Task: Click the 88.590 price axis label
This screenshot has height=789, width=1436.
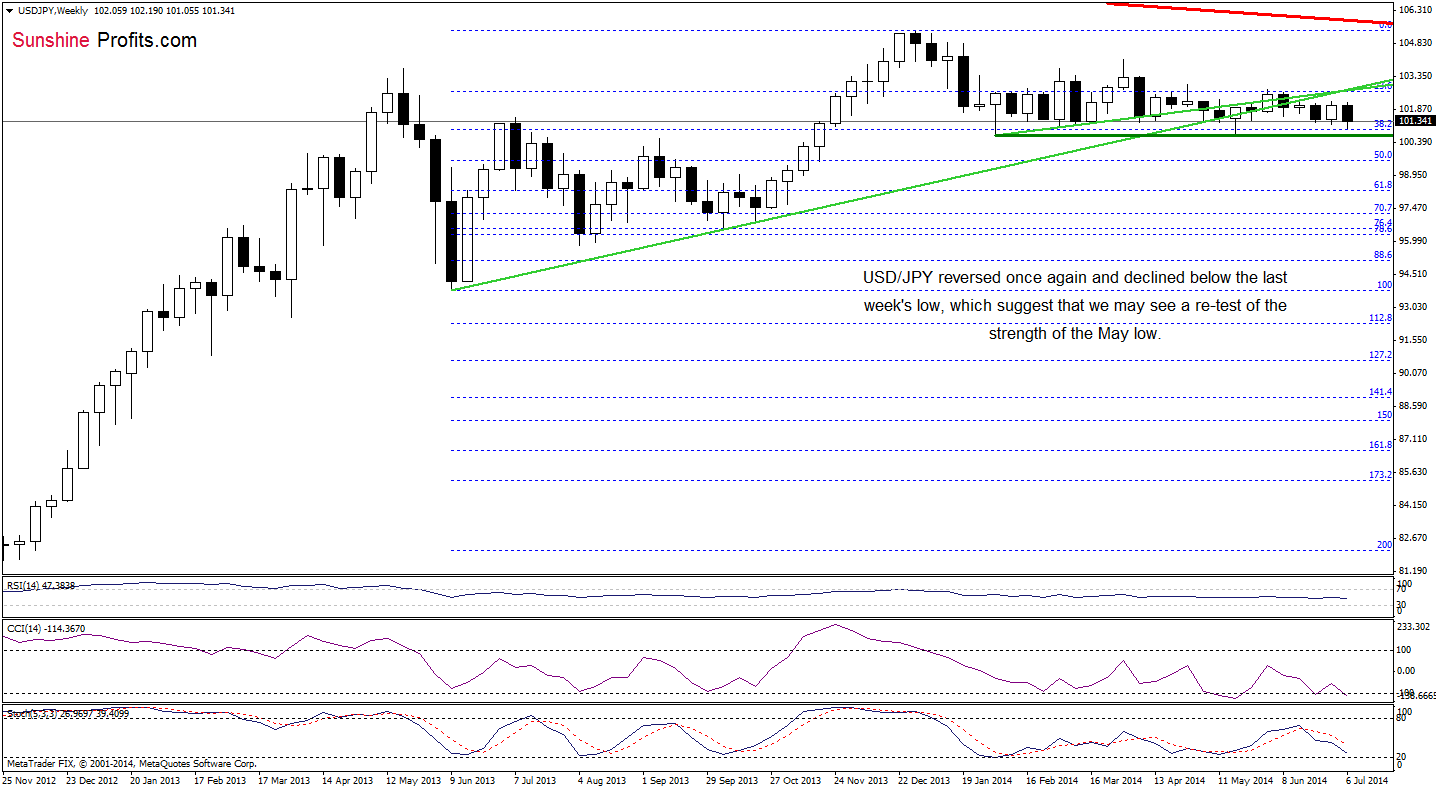Action: 1415,406
